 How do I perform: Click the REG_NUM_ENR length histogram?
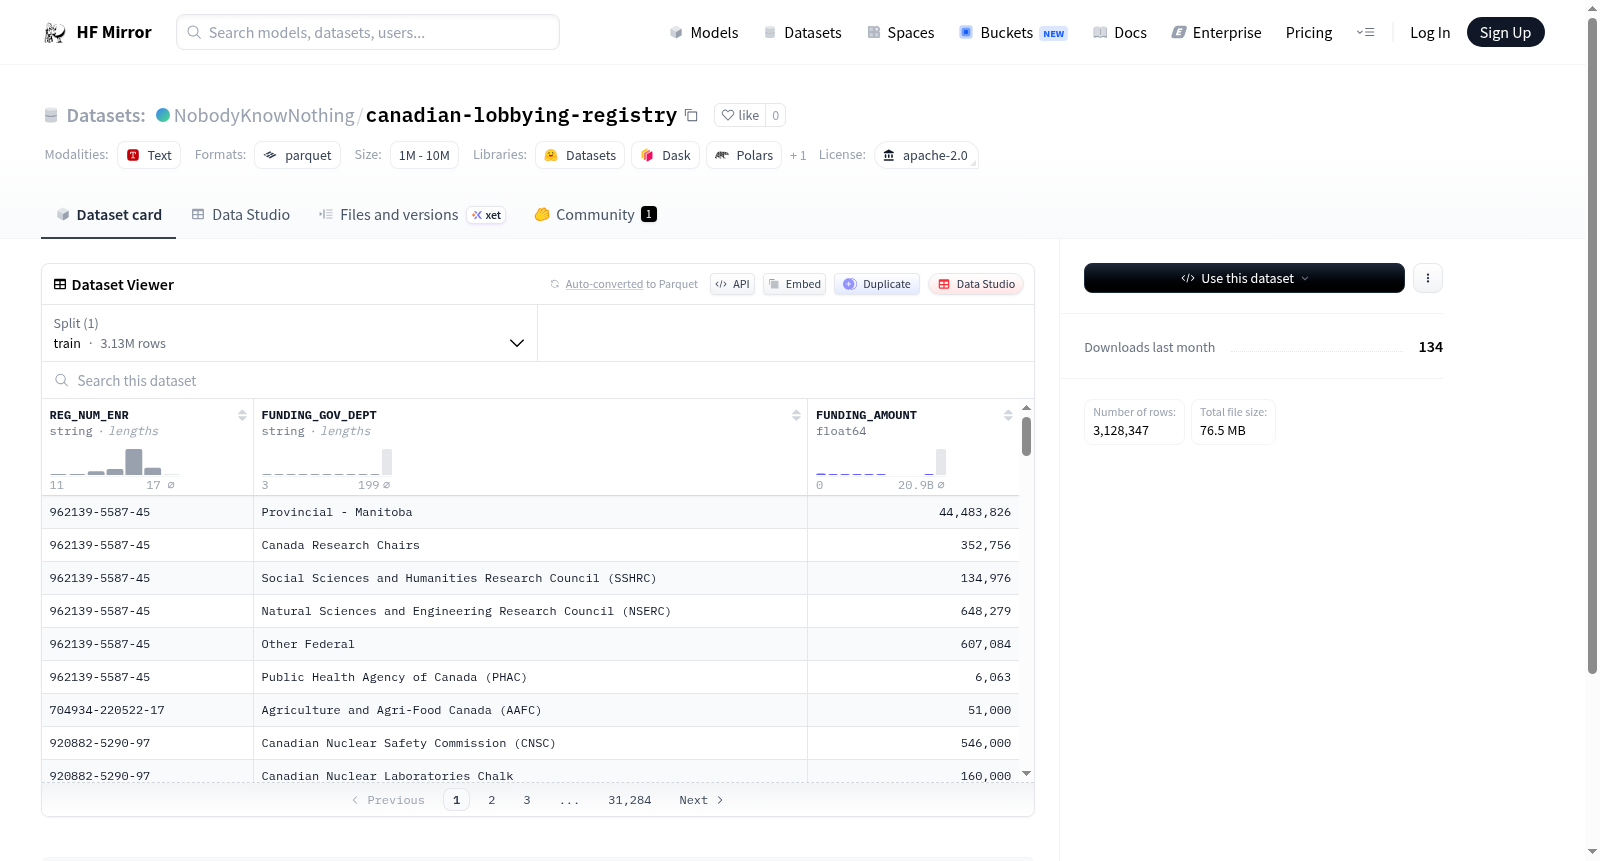coord(115,461)
